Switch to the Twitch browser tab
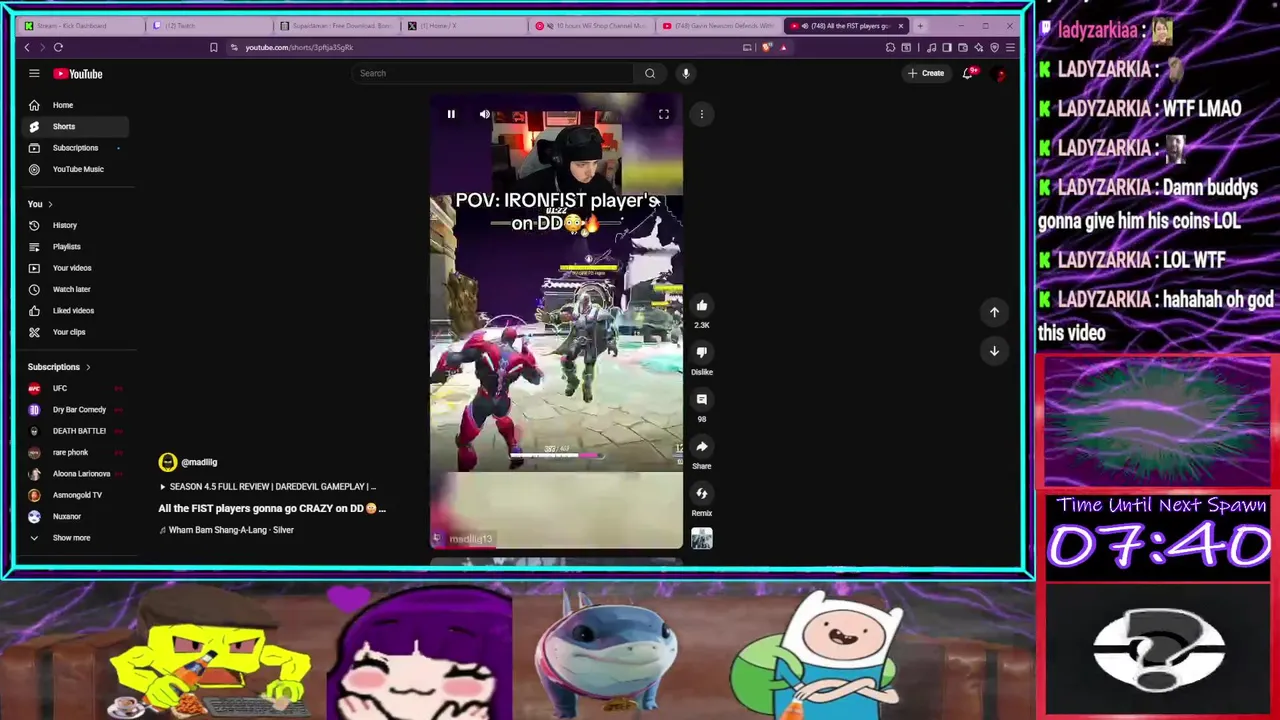1280x720 pixels. click(208, 26)
